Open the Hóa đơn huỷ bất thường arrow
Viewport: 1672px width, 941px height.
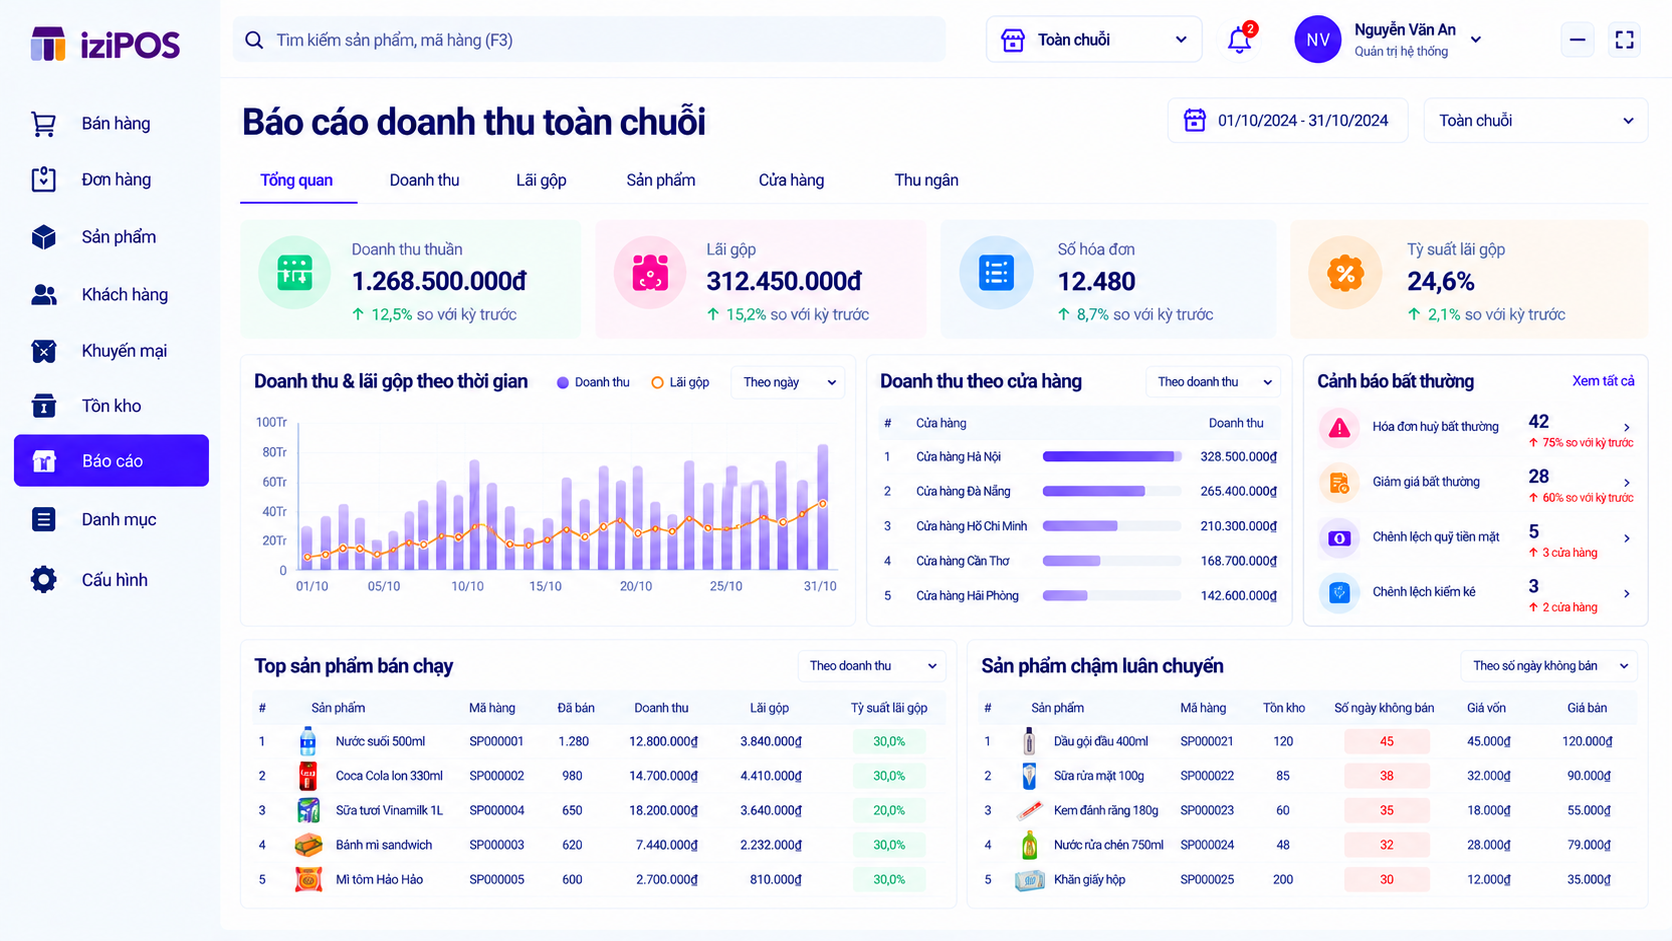[1627, 427]
